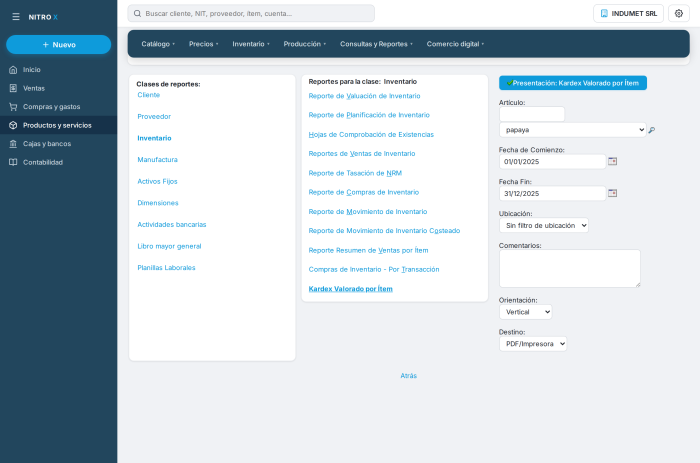This screenshot has height=463, width=700.
Task: Open Contabilidad section
Action: tap(58, 162)
